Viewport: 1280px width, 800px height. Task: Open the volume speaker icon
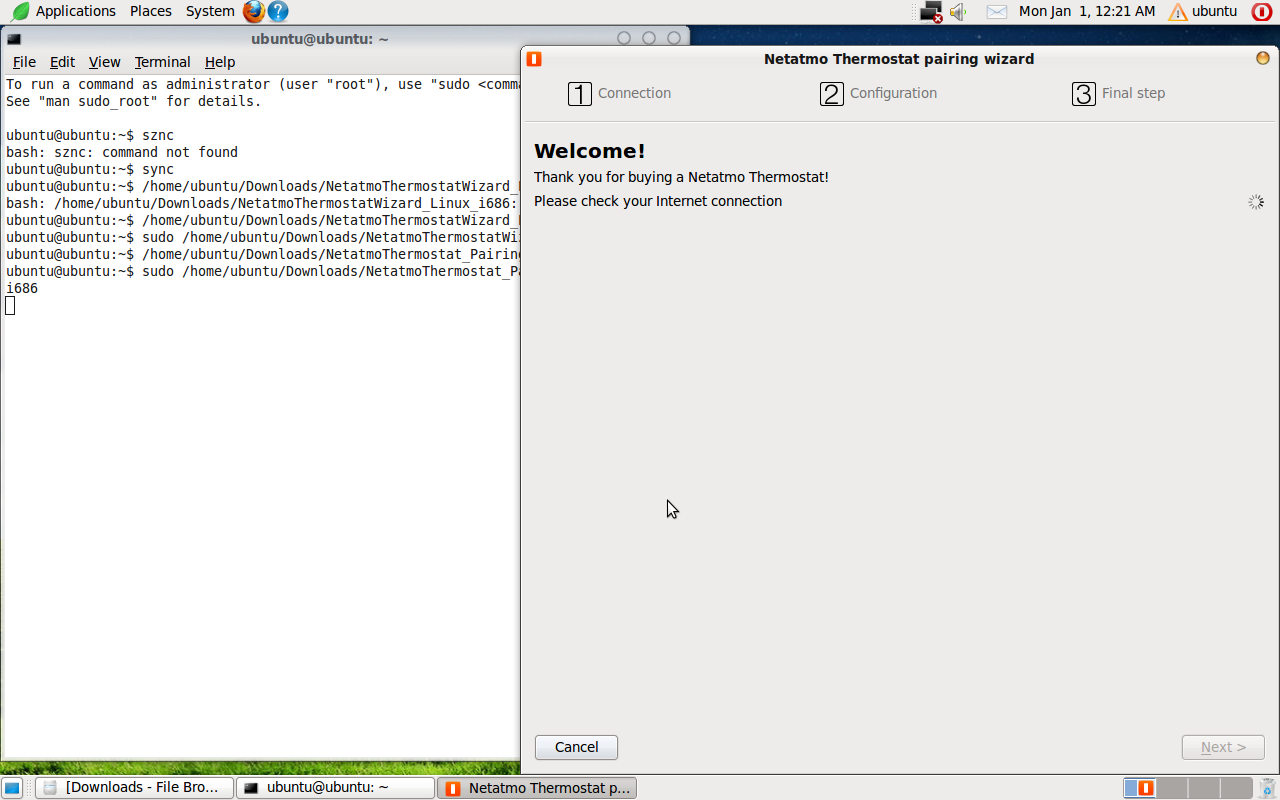click(x=958, y=12)
